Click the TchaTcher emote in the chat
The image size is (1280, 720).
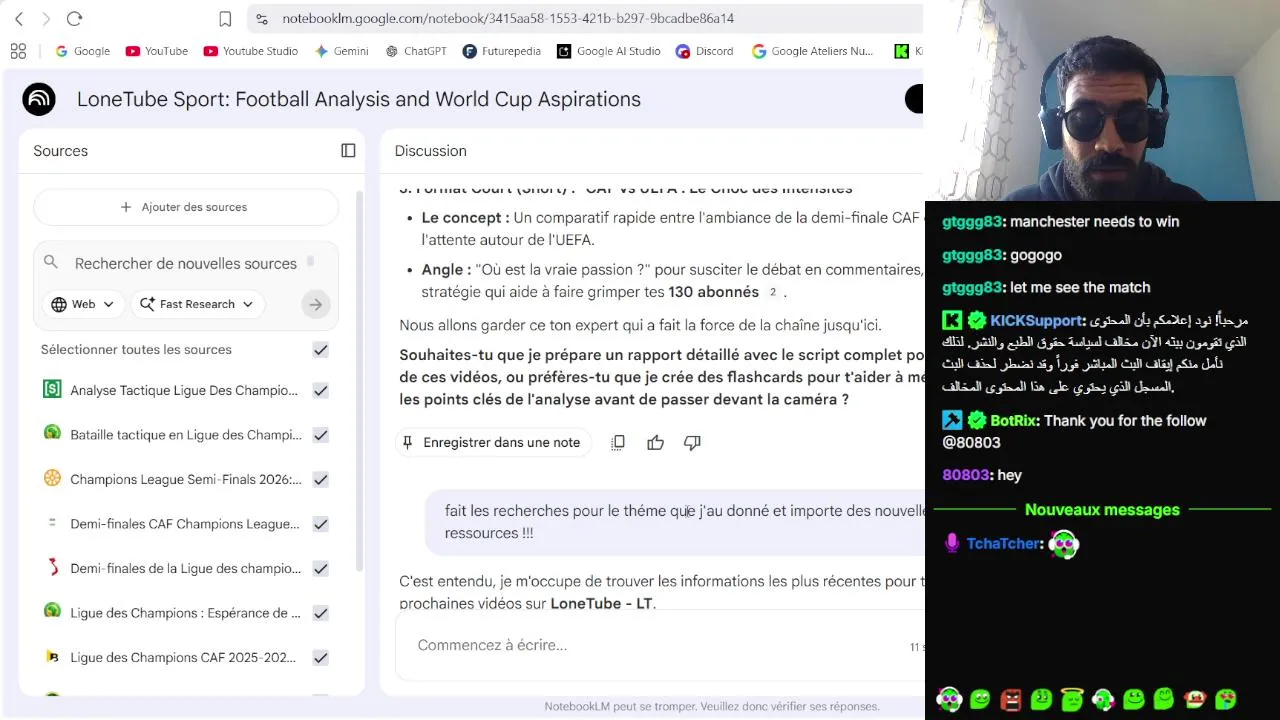click(x=1064, y=544)
